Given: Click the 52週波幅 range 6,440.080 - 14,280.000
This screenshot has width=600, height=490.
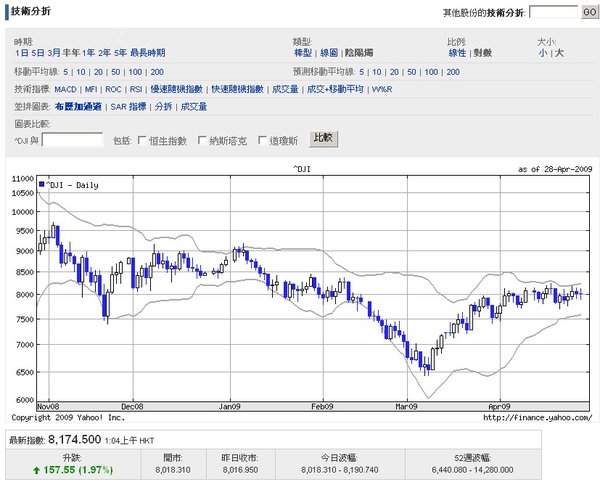Looking at the screenshot, I should [x=473, y=470].
